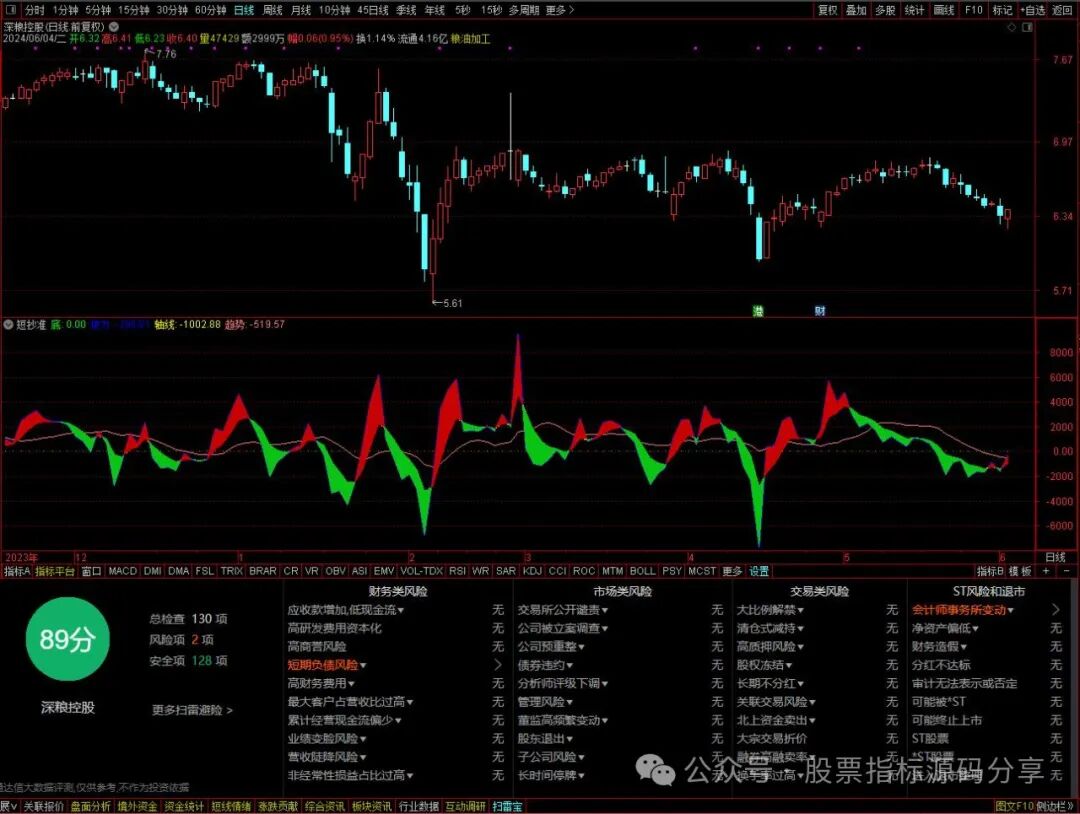
Task: Click the 叠加 overlay button
Action: [856, 10]
